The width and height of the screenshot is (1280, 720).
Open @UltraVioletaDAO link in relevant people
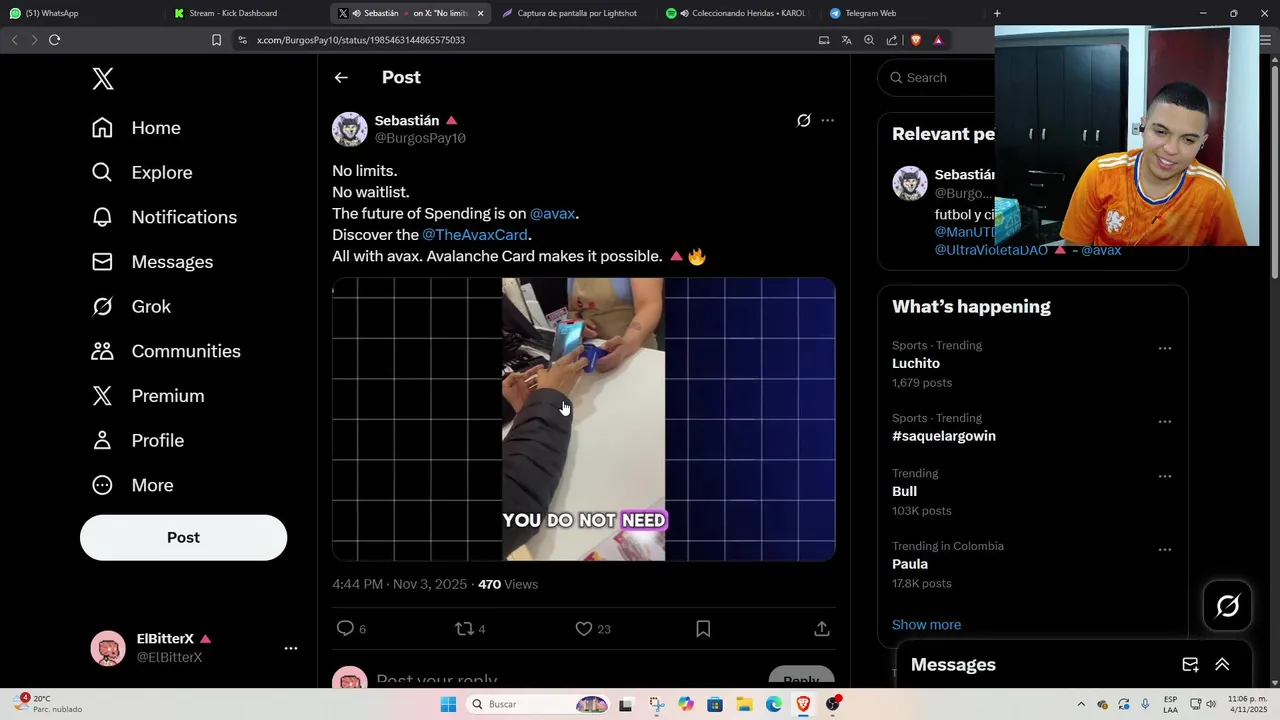click(x=991, y=250)
